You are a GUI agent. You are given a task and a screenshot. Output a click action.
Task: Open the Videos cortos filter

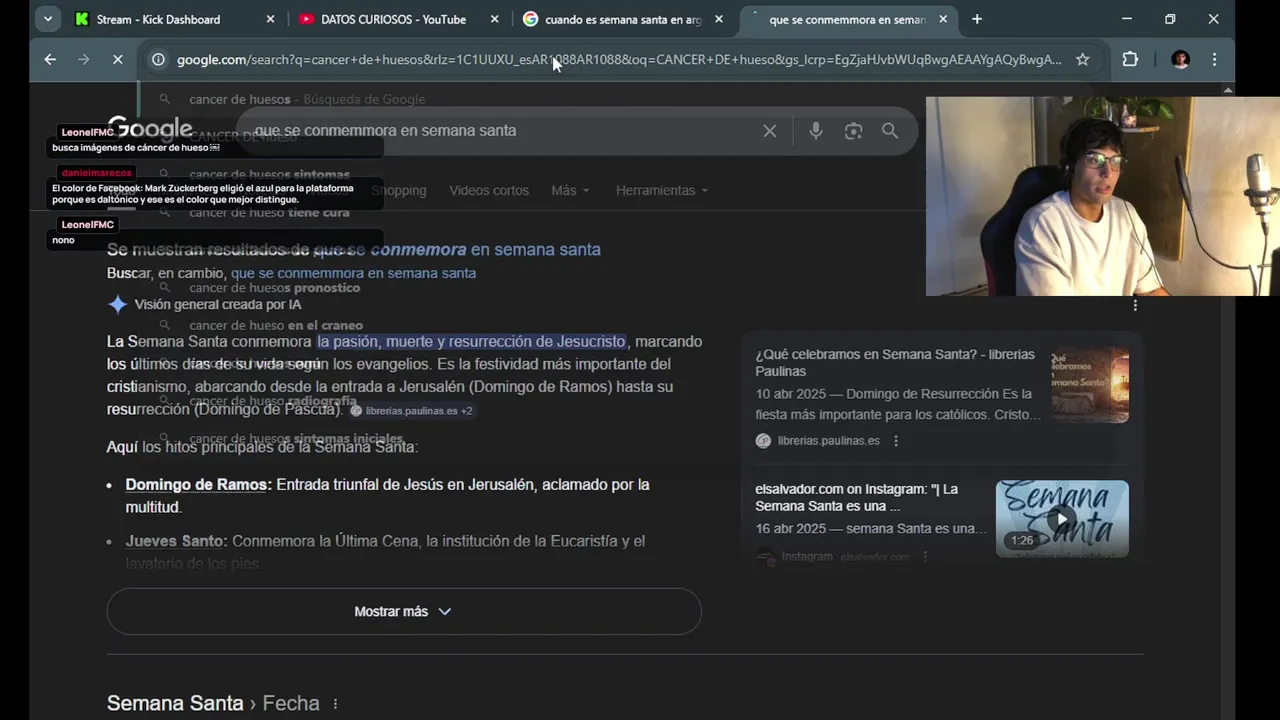click(489, 190)
